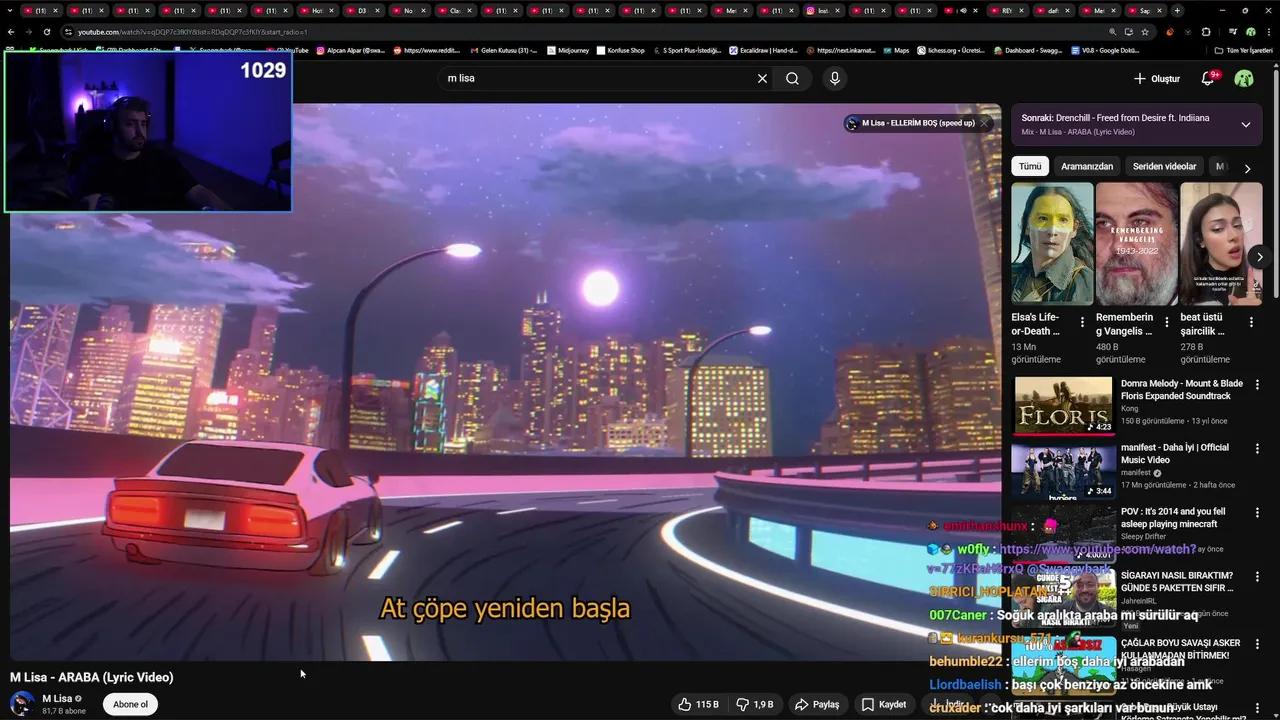This screenshot has height=720, width=1280.
Task: Expand the Sonraki mix playlist chevron
Action: click(x=1245, y=125)
